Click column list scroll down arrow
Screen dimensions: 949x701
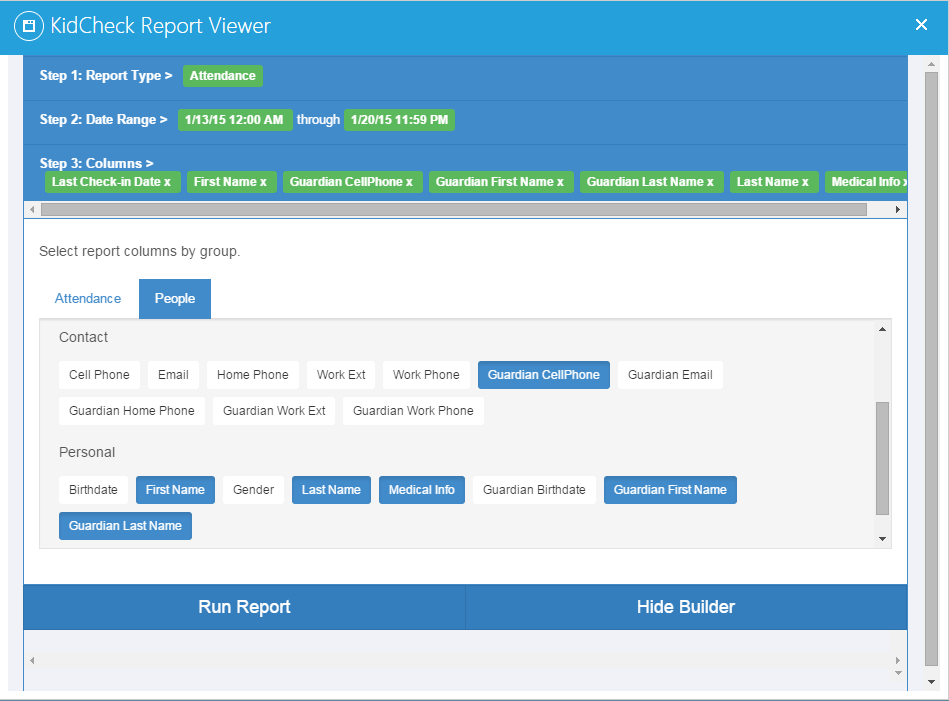pos(882,539)
